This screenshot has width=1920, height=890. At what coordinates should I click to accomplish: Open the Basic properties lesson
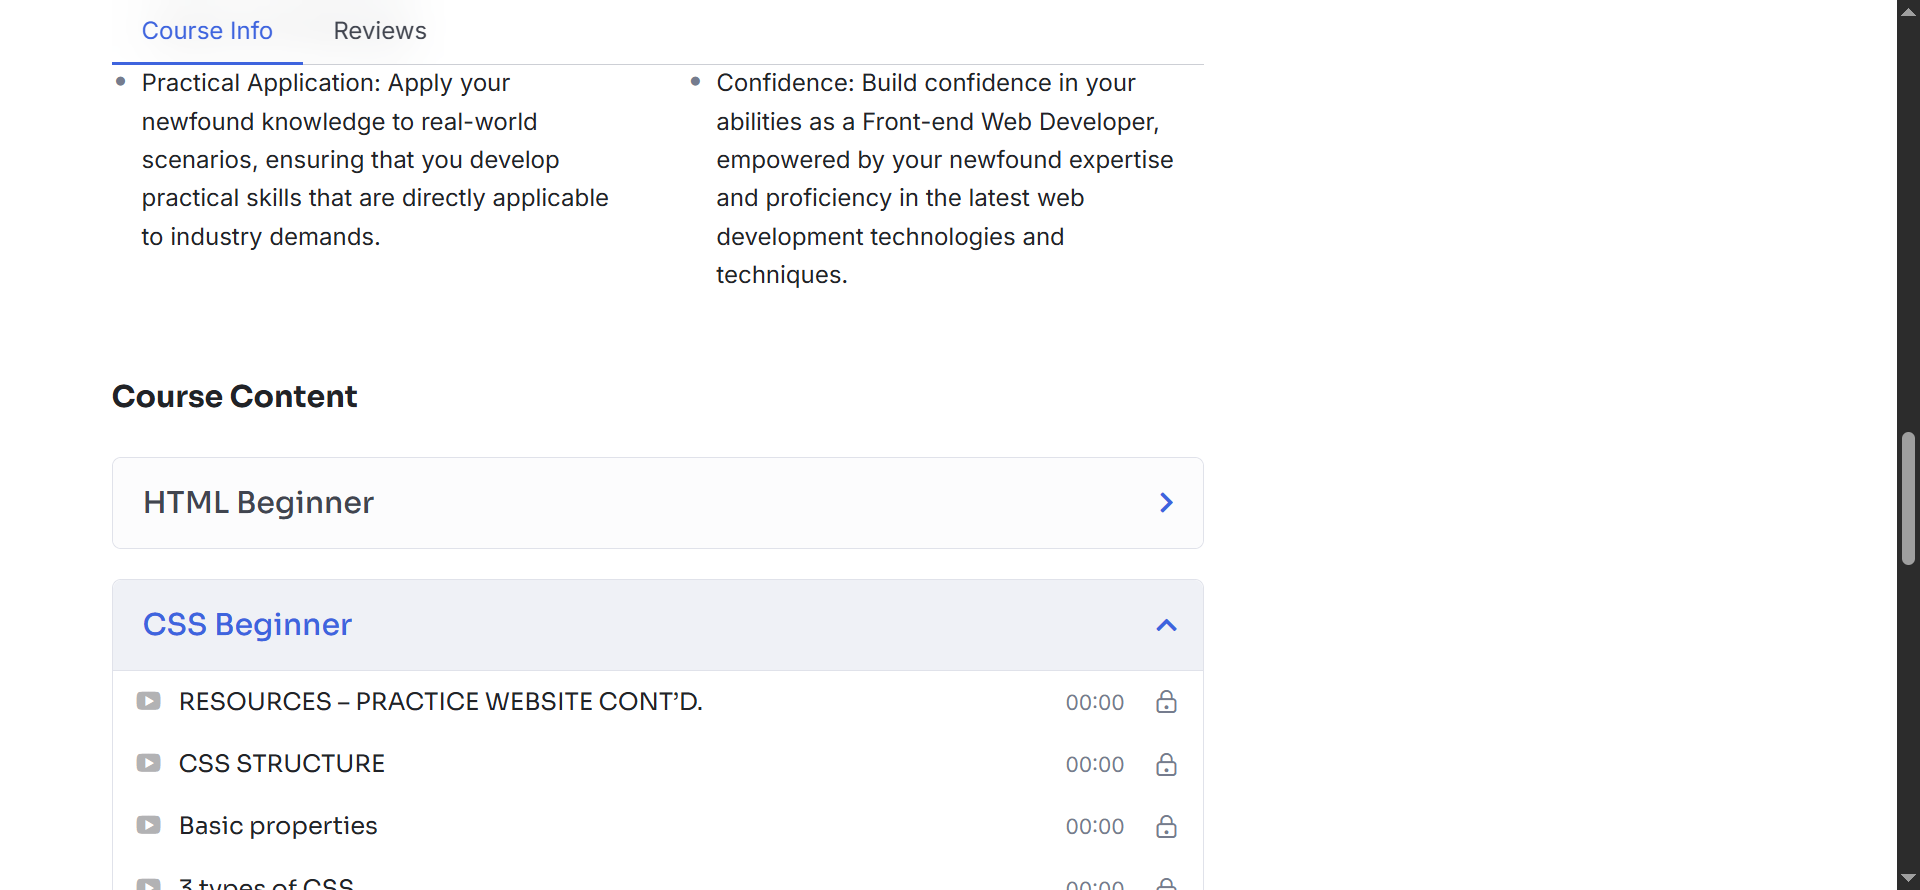278,826
